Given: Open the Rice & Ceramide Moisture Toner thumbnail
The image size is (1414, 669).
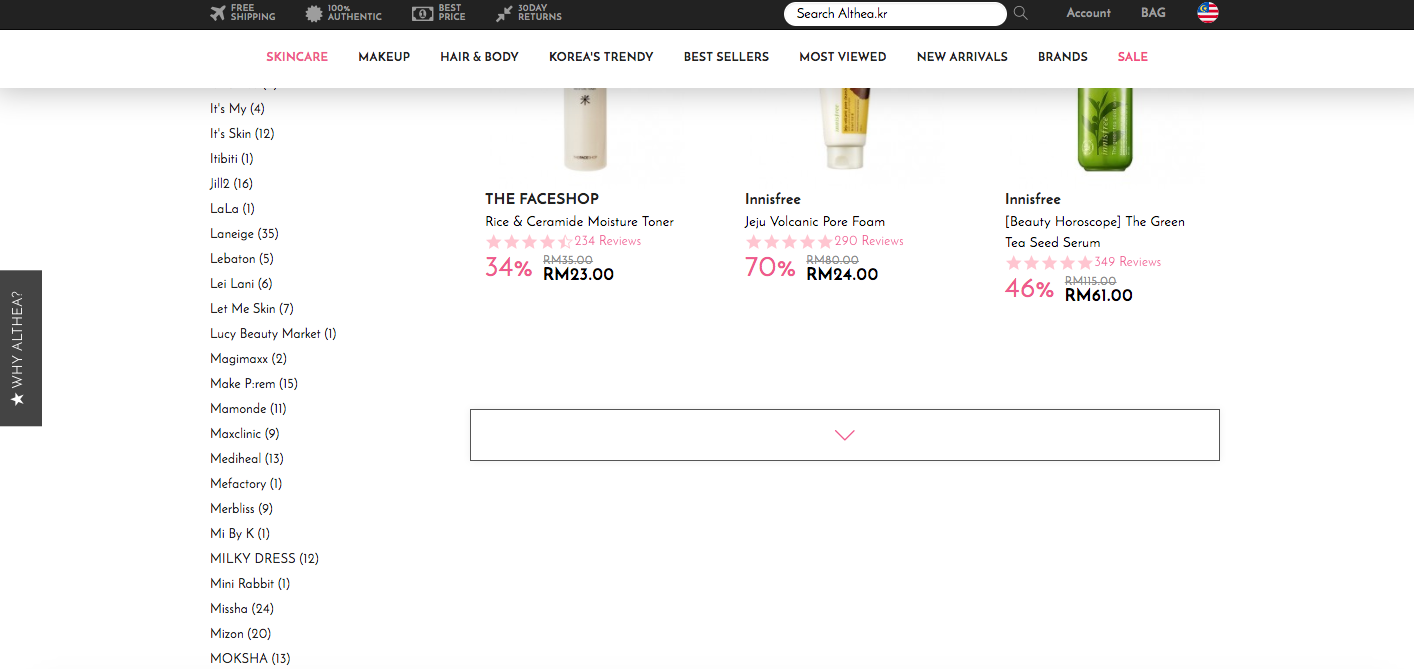Looking at the screenshot, I should pyautogui.click(x=585, y=130).
